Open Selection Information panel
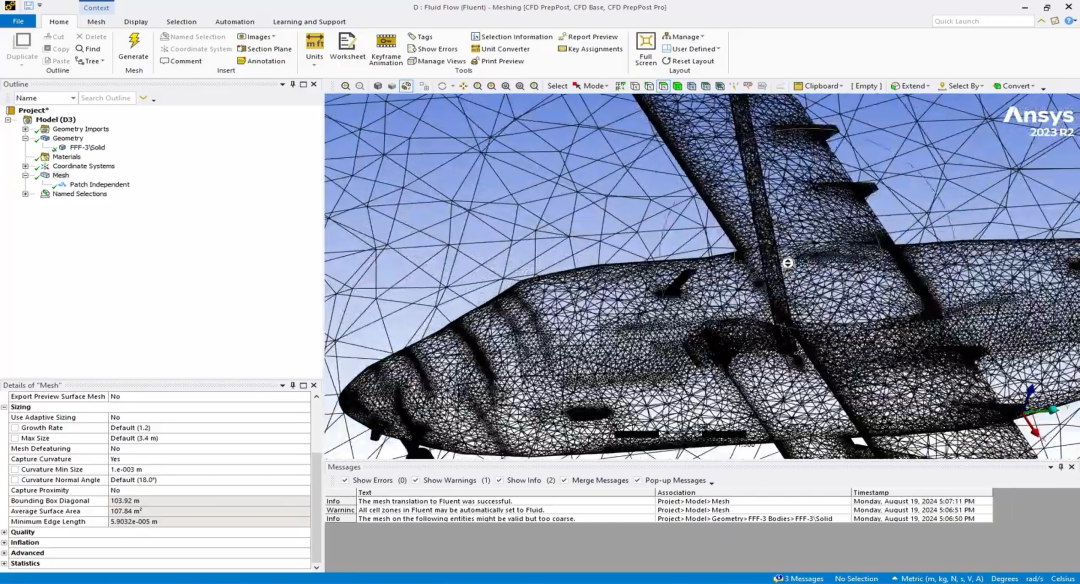This screenshot has height=584, width=1080. pos(512,36)
